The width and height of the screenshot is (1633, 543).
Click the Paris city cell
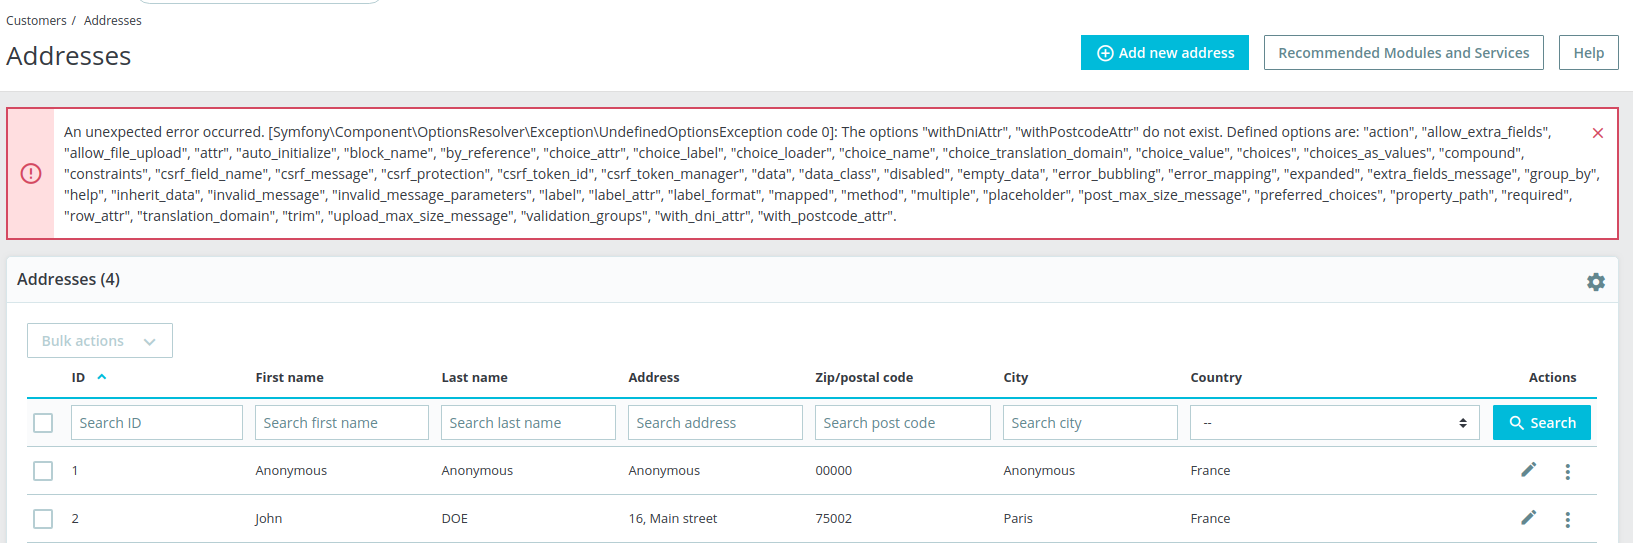1018,519
